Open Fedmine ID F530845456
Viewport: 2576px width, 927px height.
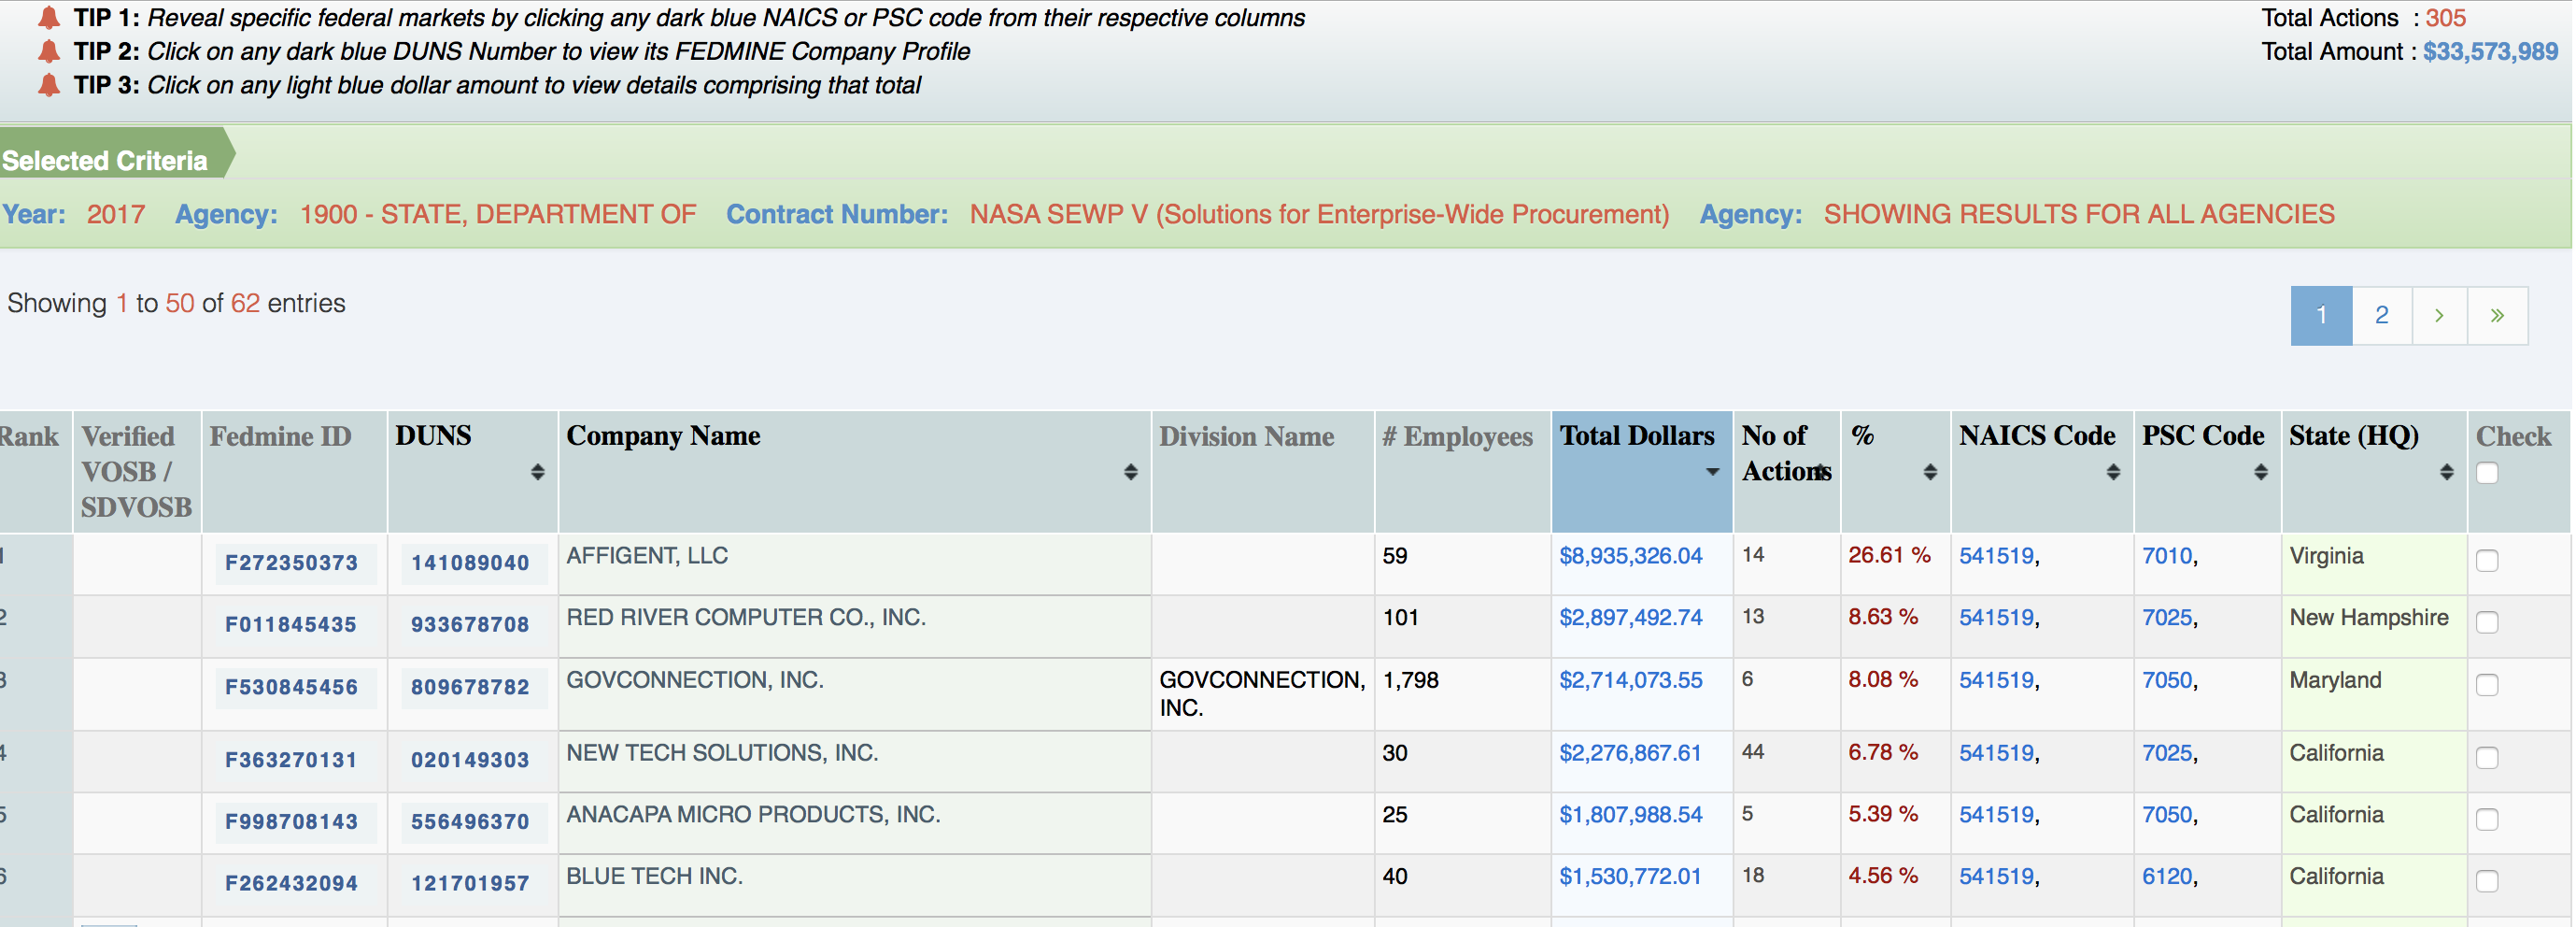291,688
